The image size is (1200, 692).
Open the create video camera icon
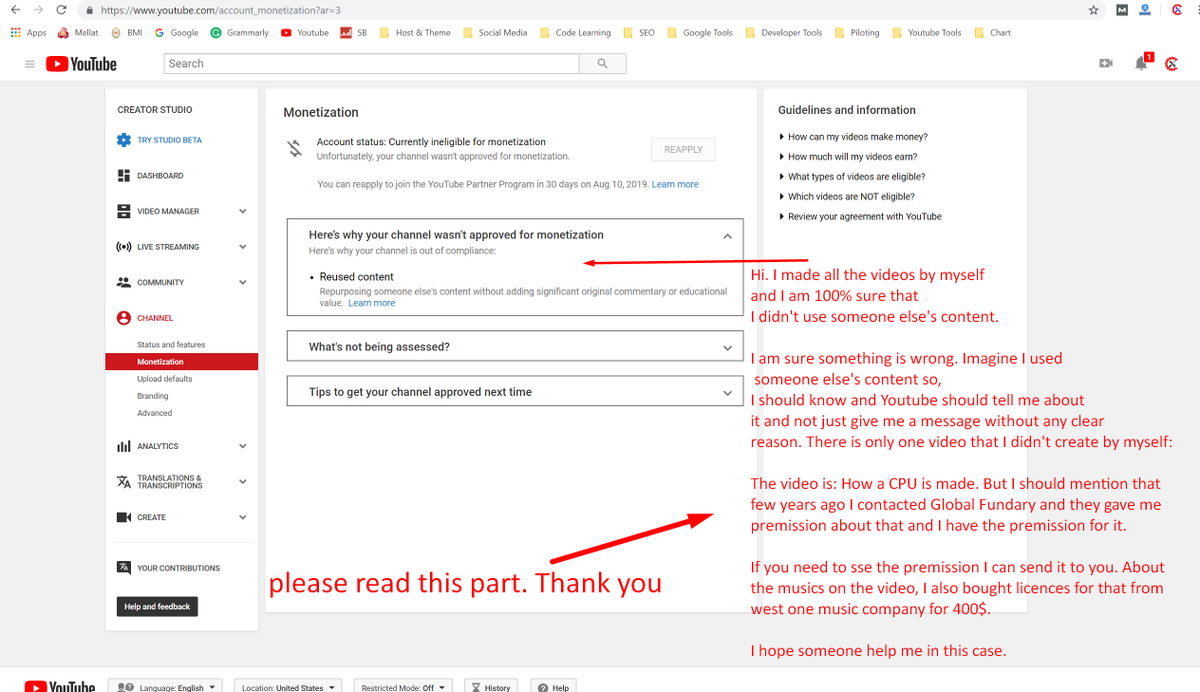1106,63
